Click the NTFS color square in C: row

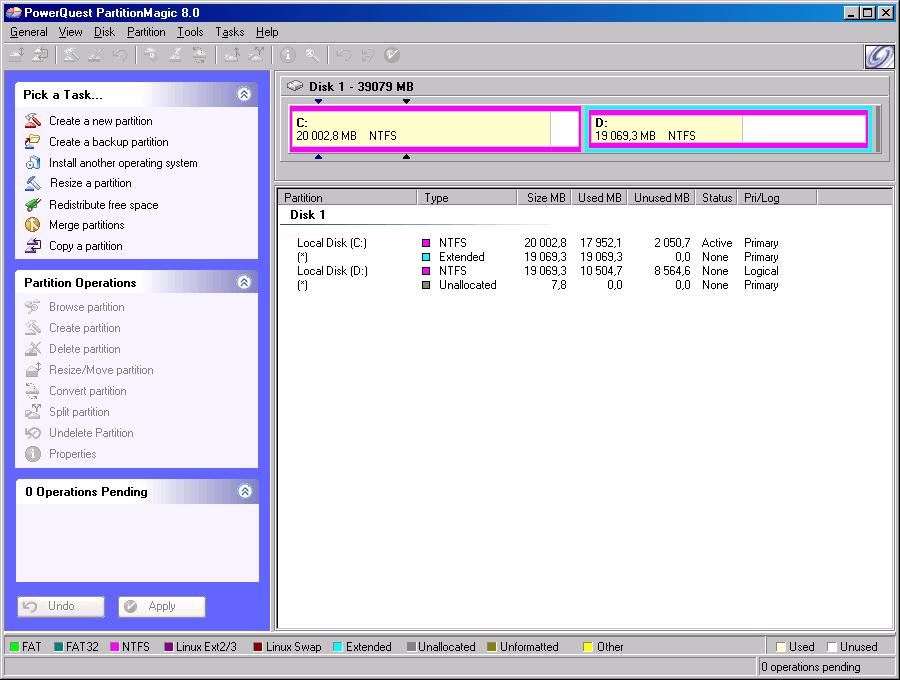coord(426,243)
